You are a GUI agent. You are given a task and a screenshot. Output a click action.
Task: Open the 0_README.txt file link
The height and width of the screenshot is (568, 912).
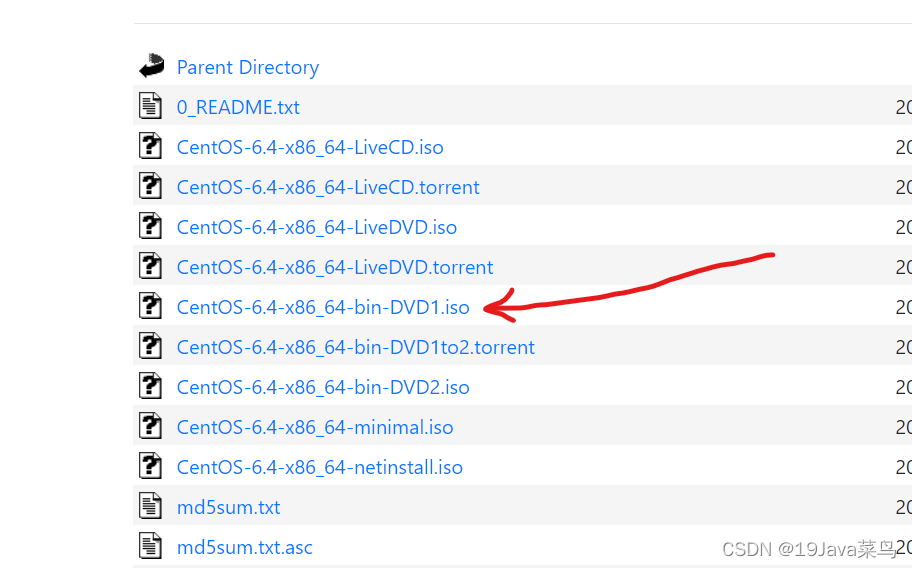[x=238, y=108]
